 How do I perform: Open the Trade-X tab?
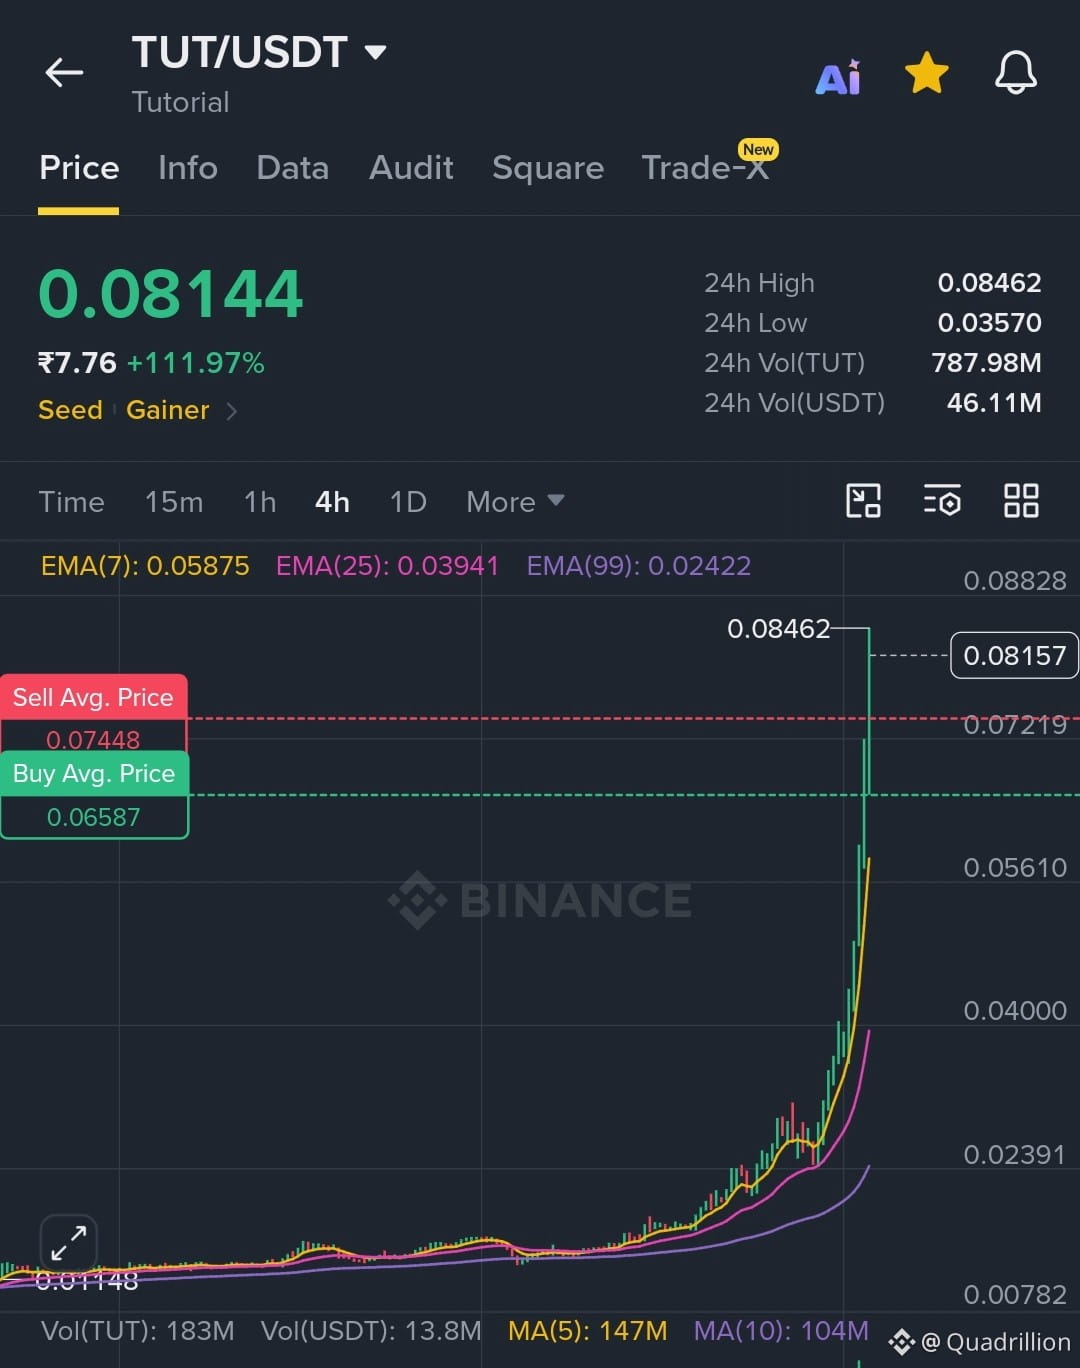705,167
